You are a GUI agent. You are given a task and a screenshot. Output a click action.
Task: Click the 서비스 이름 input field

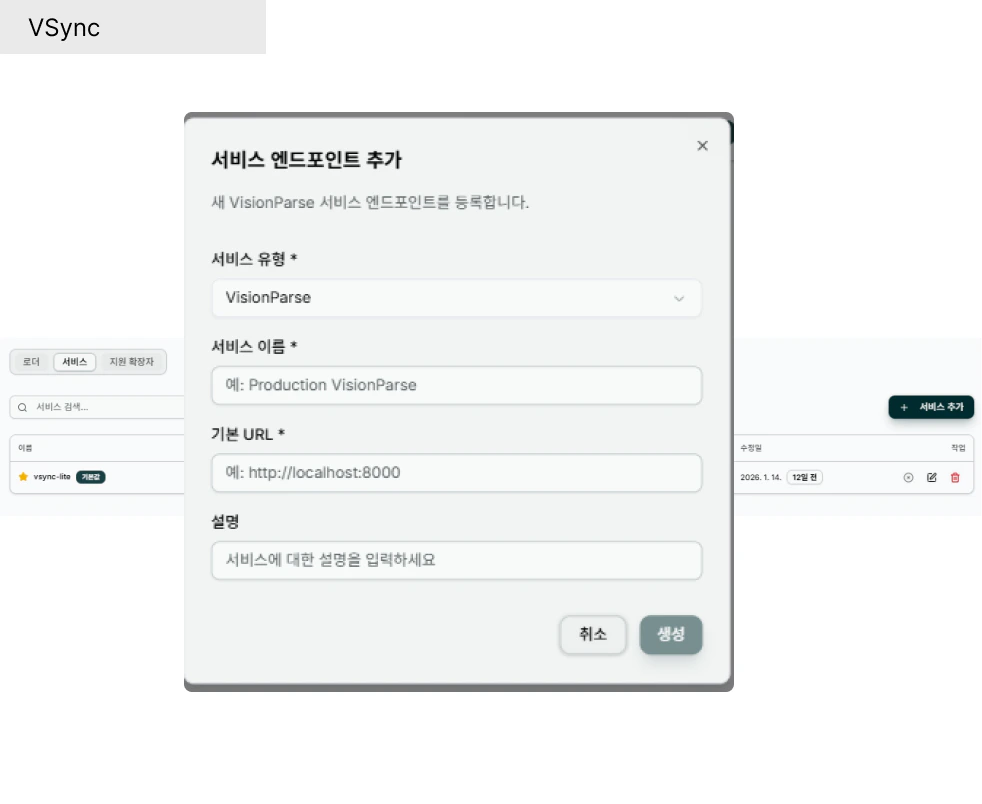pos(456,385)
